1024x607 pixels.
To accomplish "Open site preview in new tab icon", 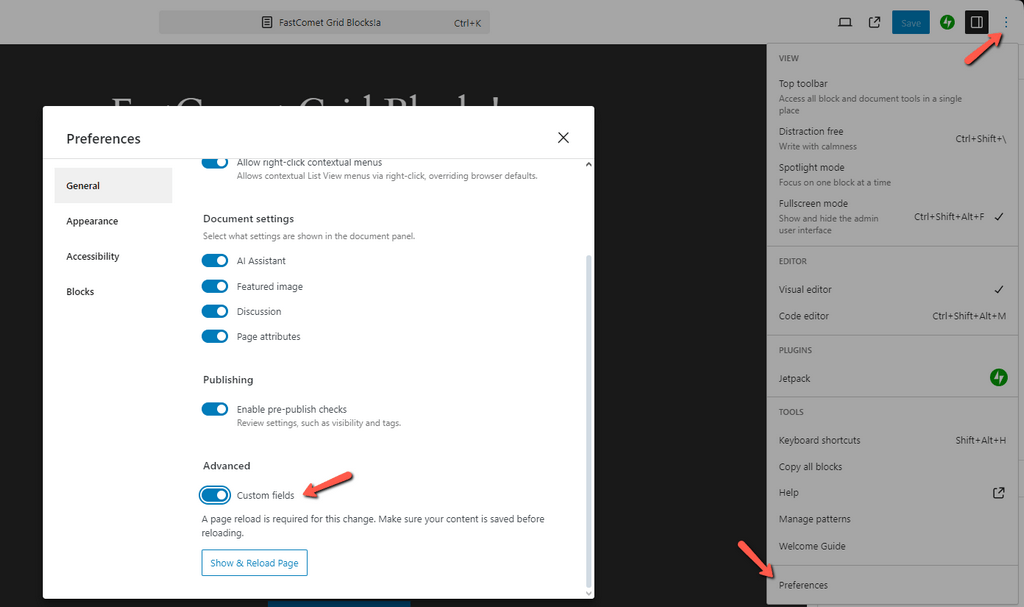I will point(874,21).
